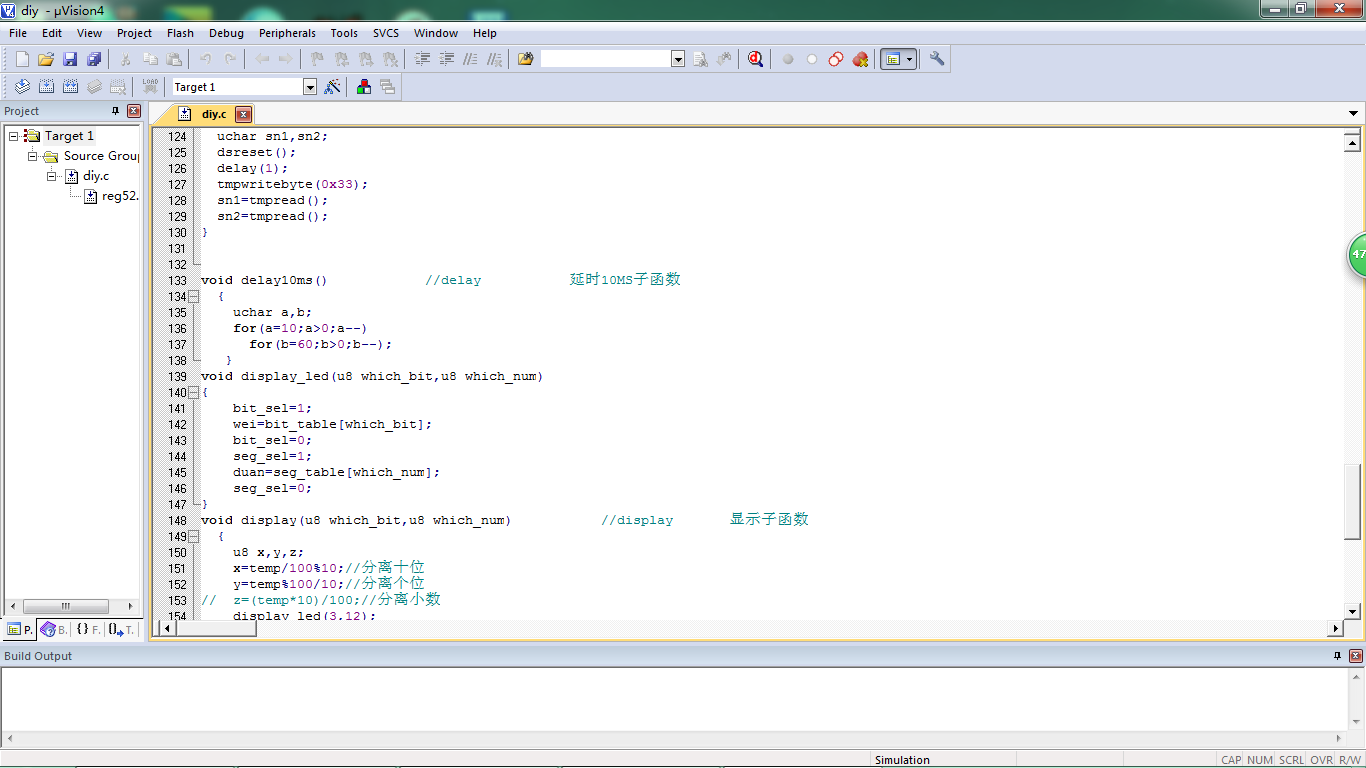Pin or unpin the Project panel
Image resolution: width=1366 pixels, height=768 pixels.
click(115, 111)
